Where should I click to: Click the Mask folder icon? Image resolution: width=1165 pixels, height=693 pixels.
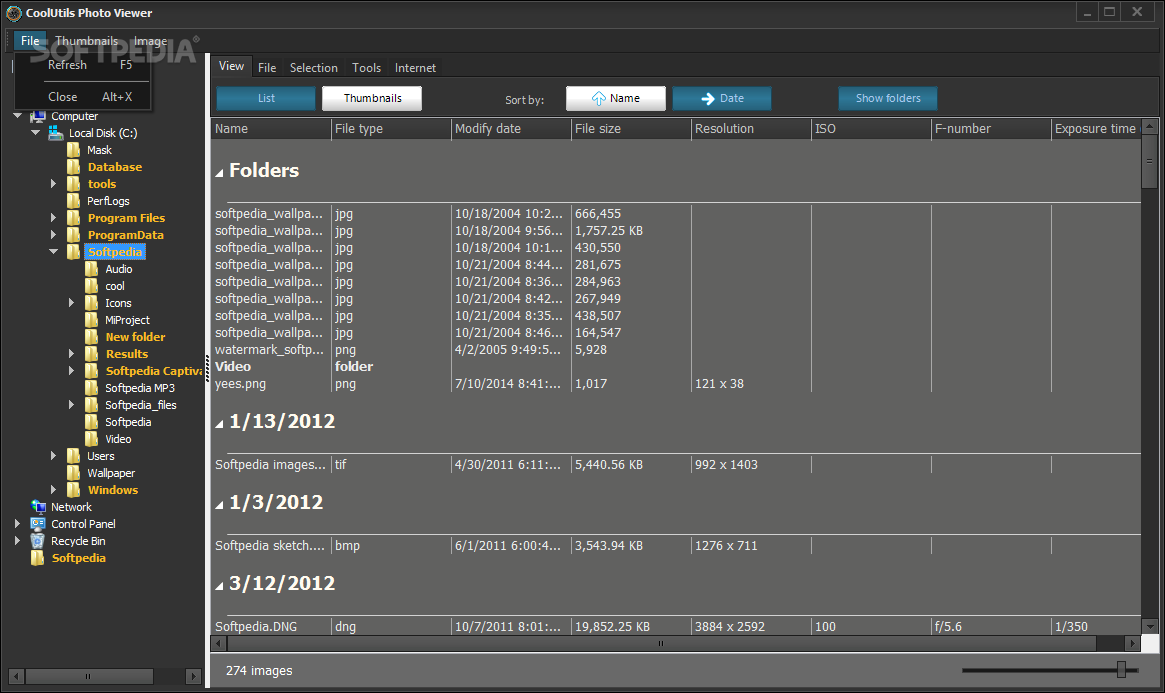(x=74, y=150)
